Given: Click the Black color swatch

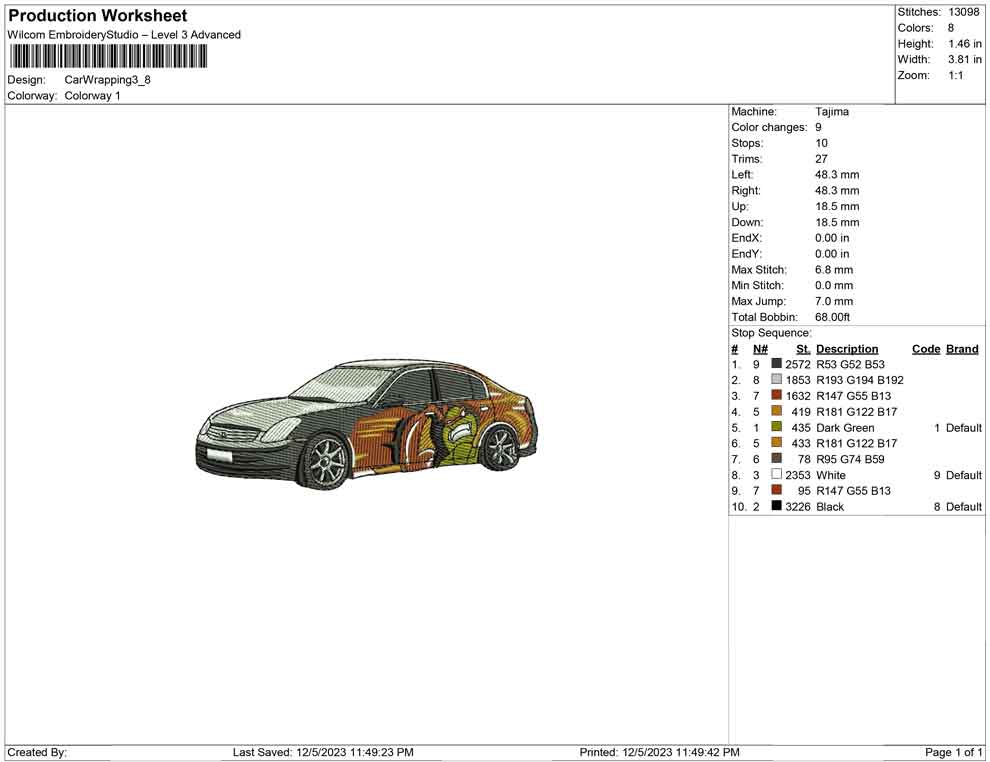Looking at the screenshot, I should (776, 506).
